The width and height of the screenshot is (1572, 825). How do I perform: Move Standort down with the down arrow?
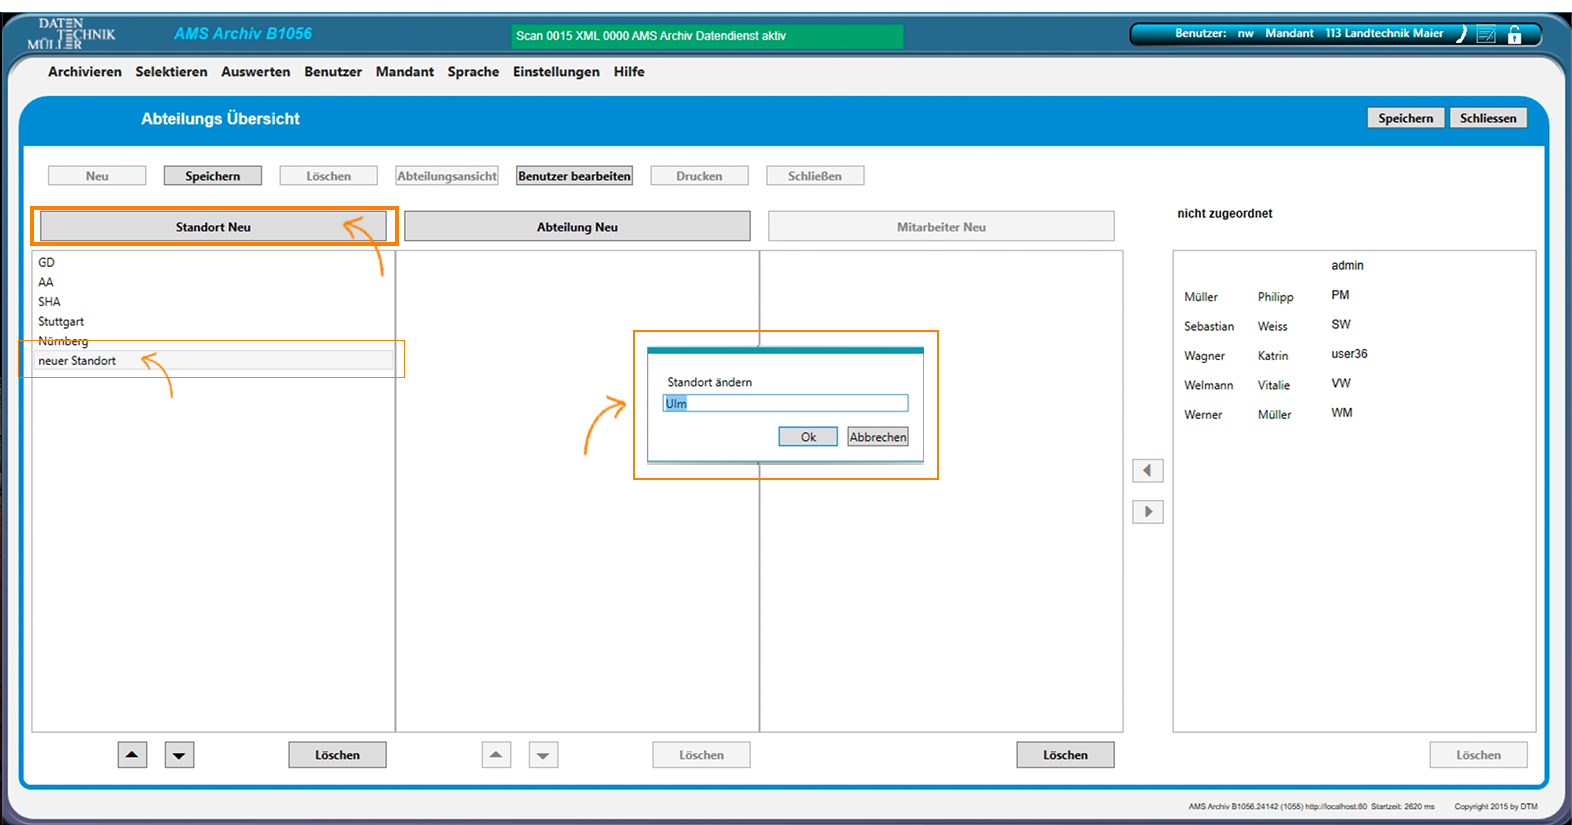point(179,755)
